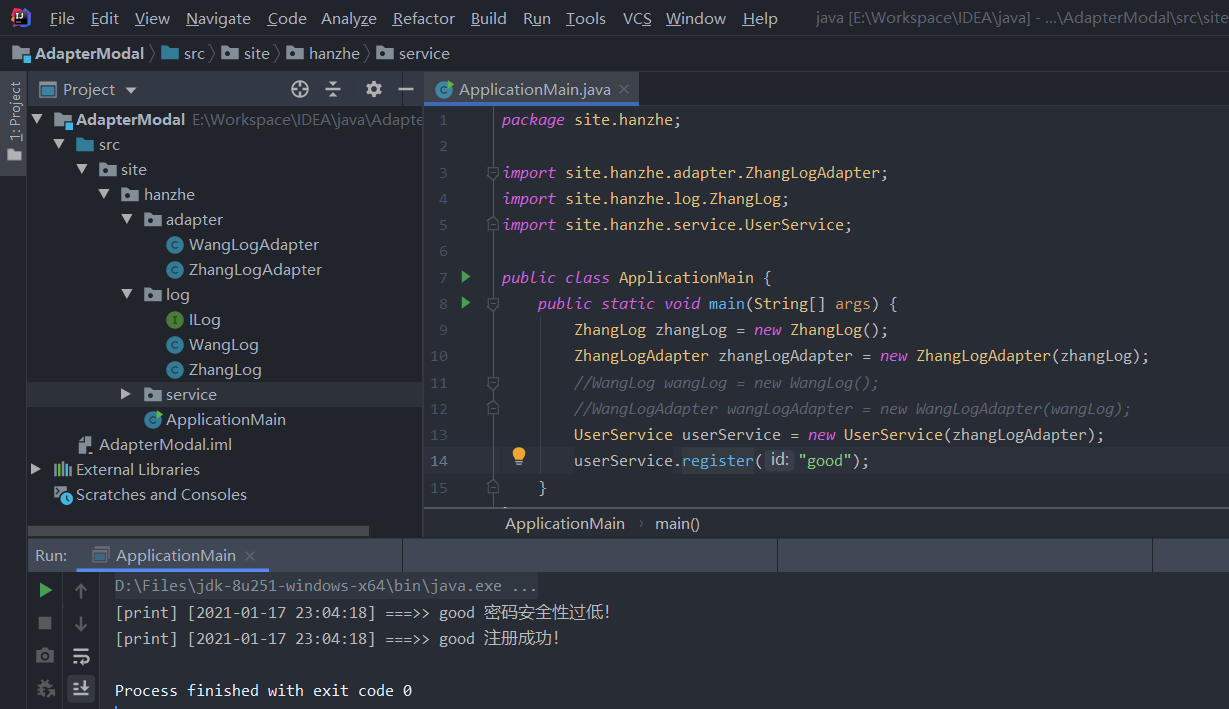Expand External Libraries node
Image resolution: width=1229 pixels, height=709 pixels.
37,469
